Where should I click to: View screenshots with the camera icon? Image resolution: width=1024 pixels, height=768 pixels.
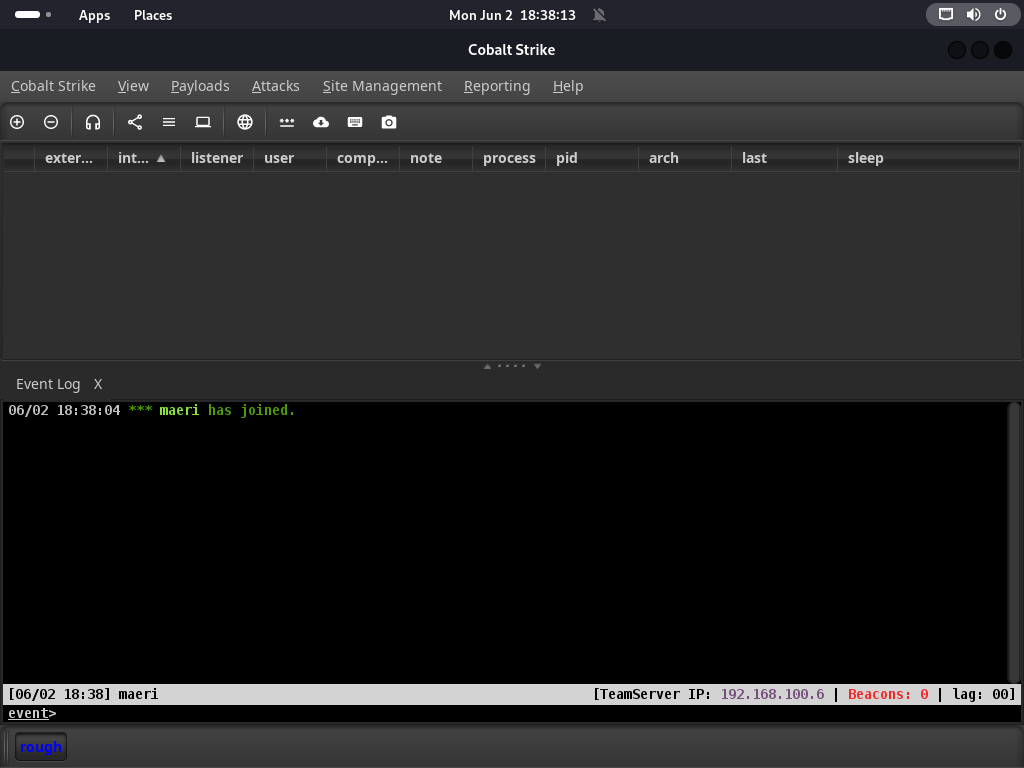pyautogui.click(x=389, y=122)
